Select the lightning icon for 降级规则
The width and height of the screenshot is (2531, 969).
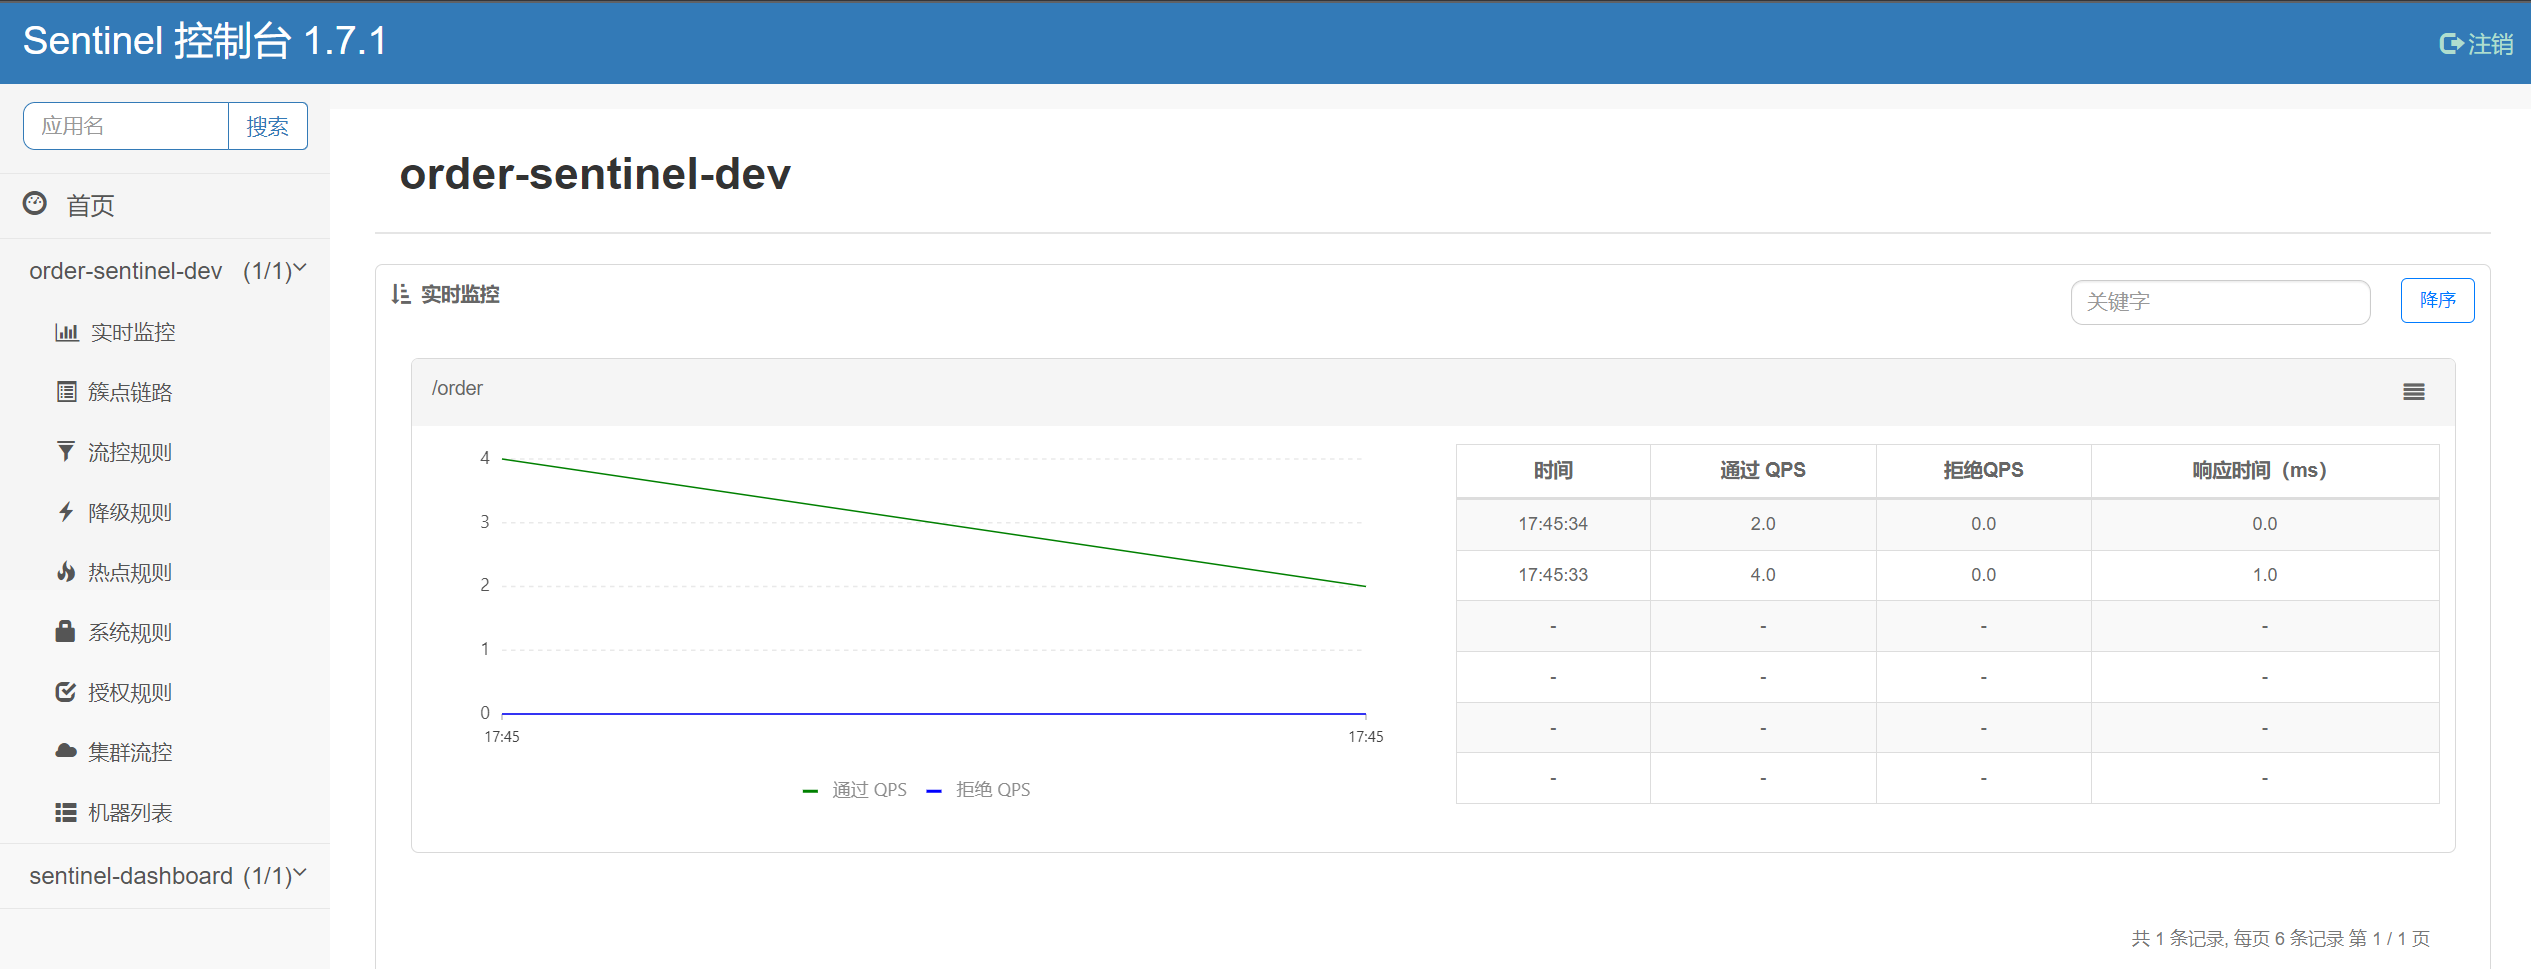click(66, 511)
